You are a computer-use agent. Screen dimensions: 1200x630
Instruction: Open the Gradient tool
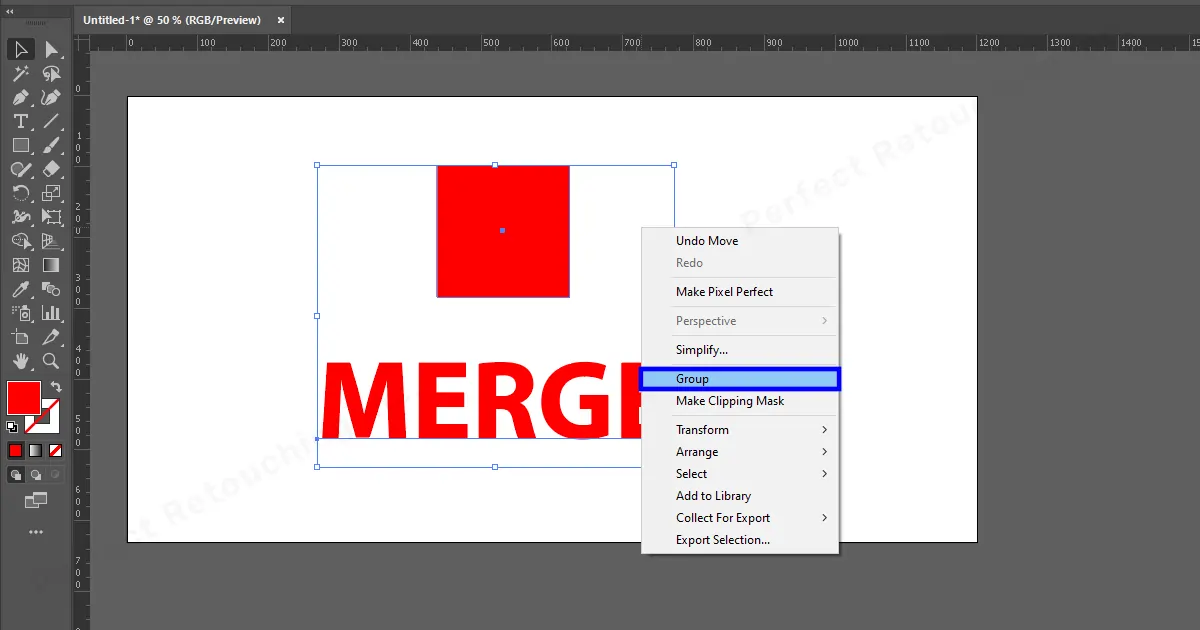[51, 265]
